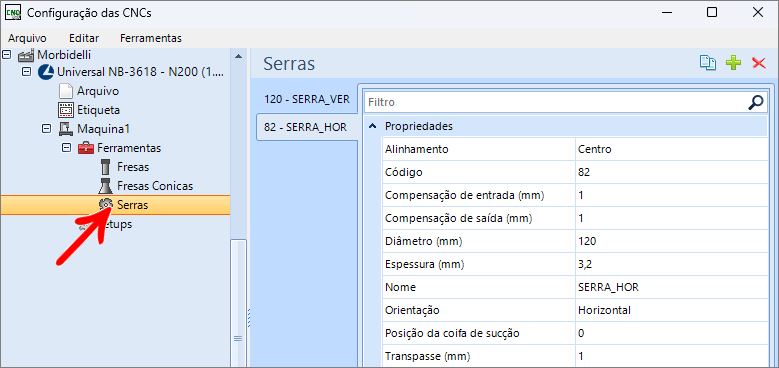Delete selected saw with red X icon

tap(759, 63)
